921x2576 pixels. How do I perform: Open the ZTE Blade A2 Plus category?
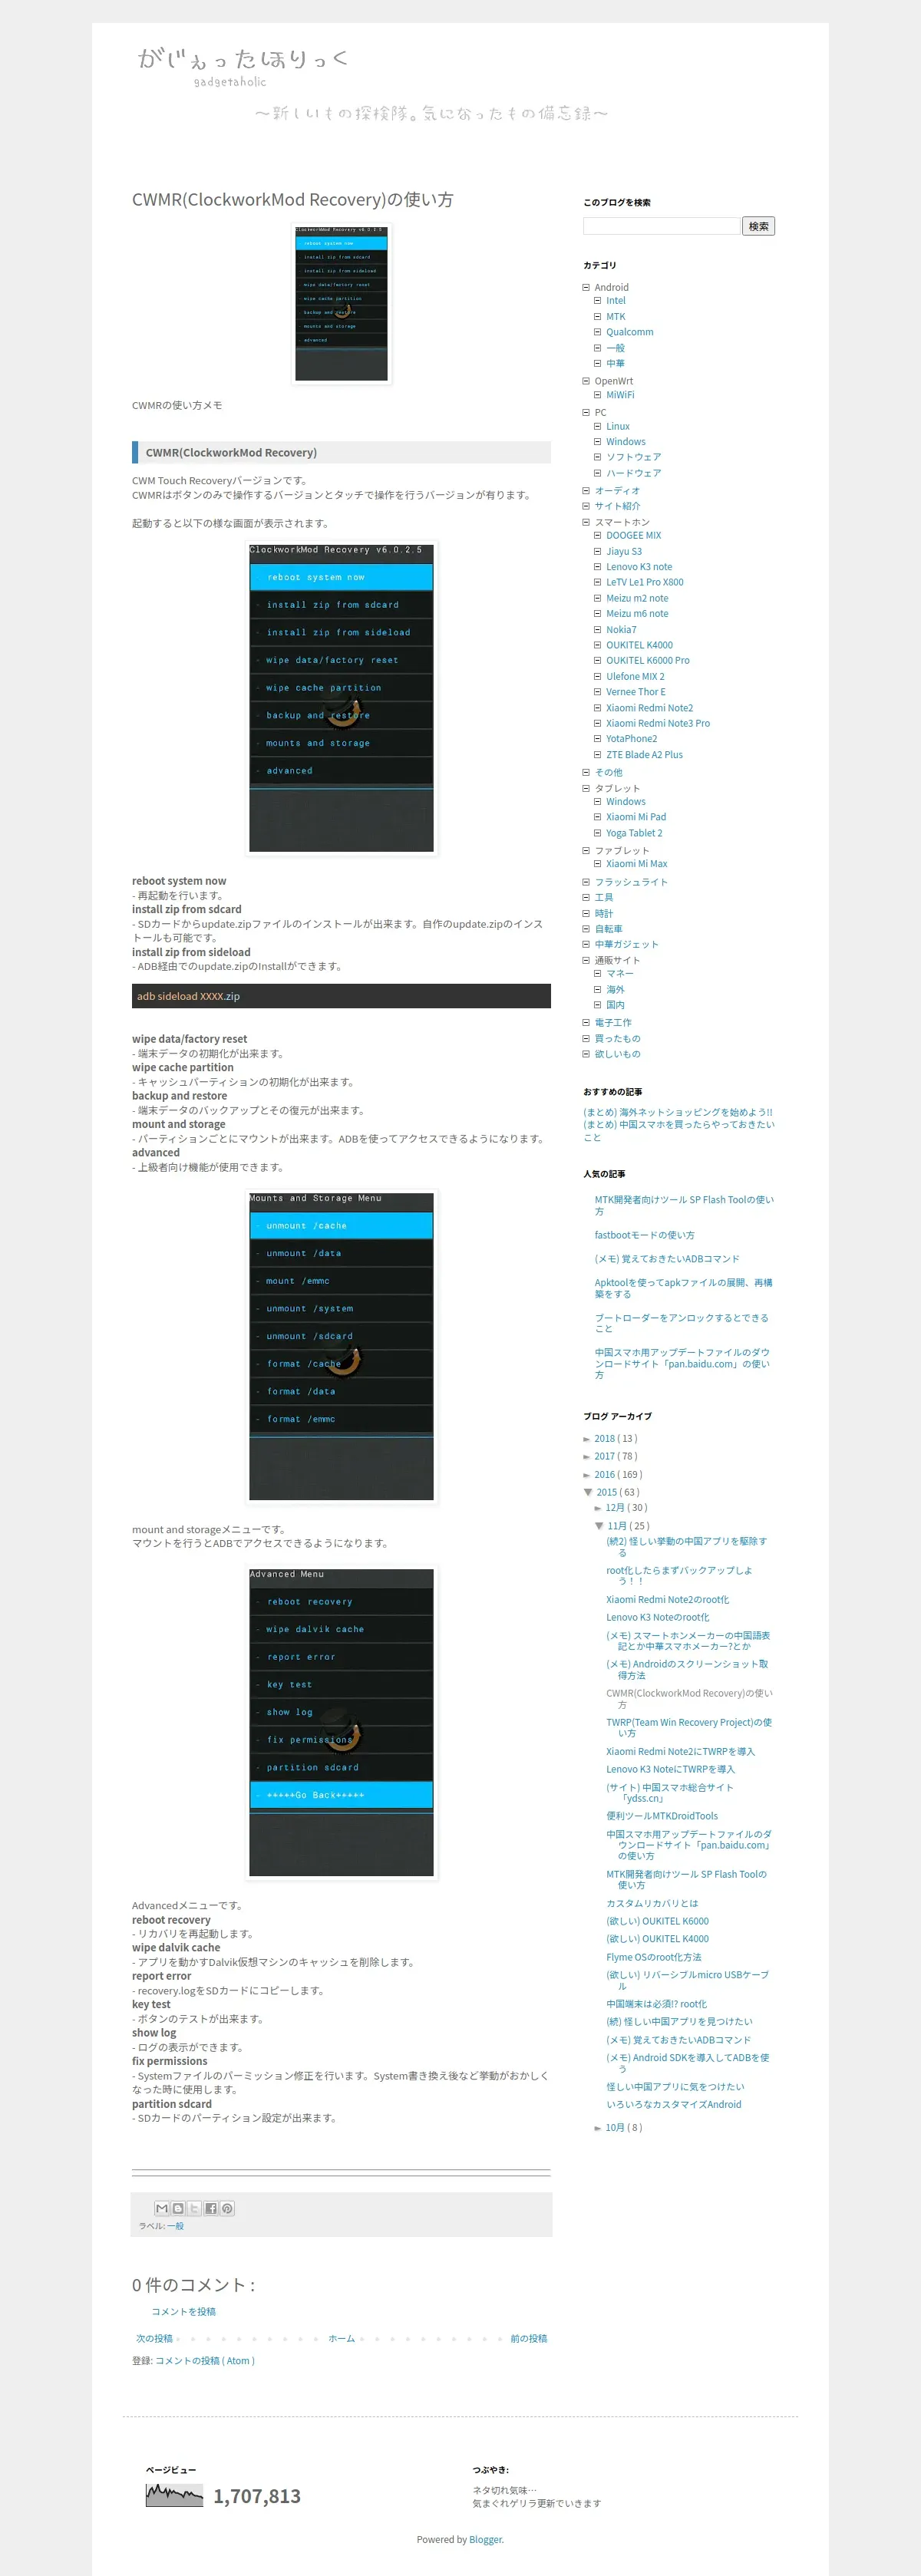[644, 755]
